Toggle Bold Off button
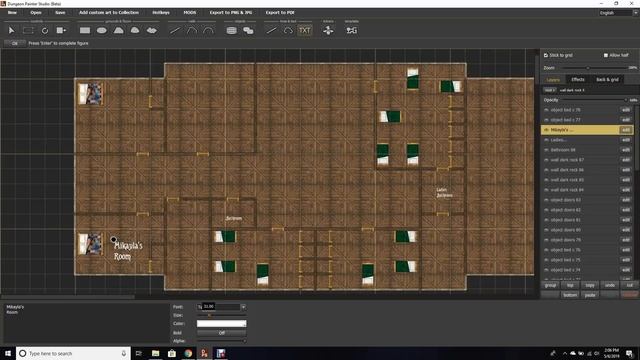The height and width of the screenshot is (360, 640). (221, 333)
